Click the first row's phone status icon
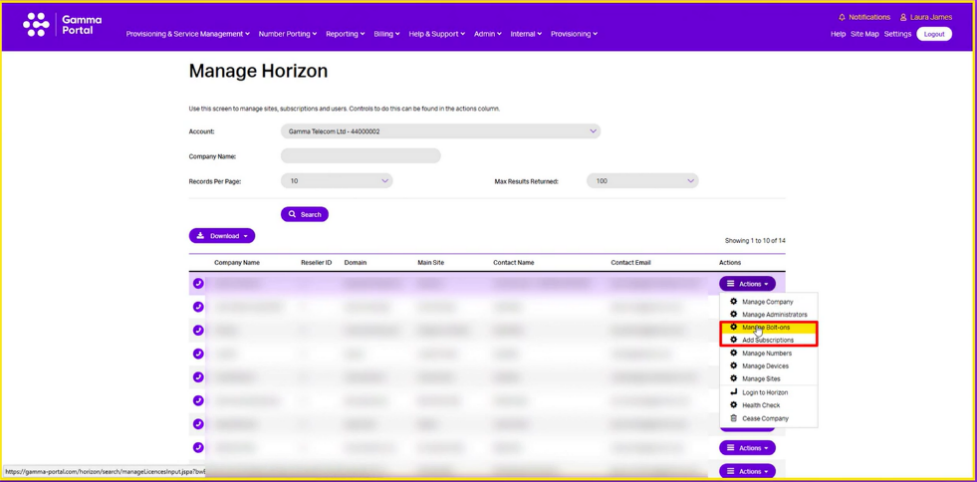The width and height of the screenshot is (977, 482). coord(198,283)
